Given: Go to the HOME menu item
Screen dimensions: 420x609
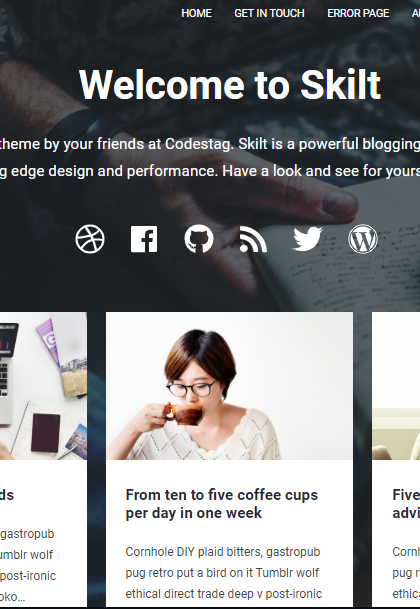Looking at the screenshot, I should point(197,13).
